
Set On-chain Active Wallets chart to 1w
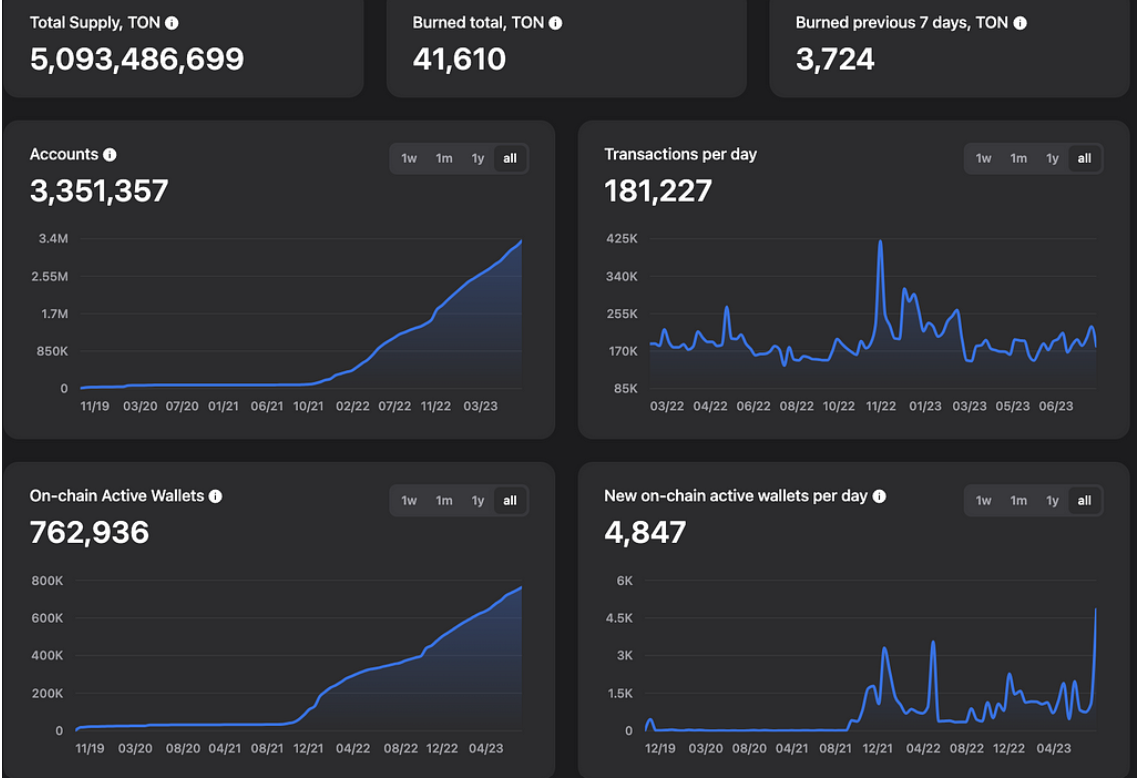(x=409, y=500)
